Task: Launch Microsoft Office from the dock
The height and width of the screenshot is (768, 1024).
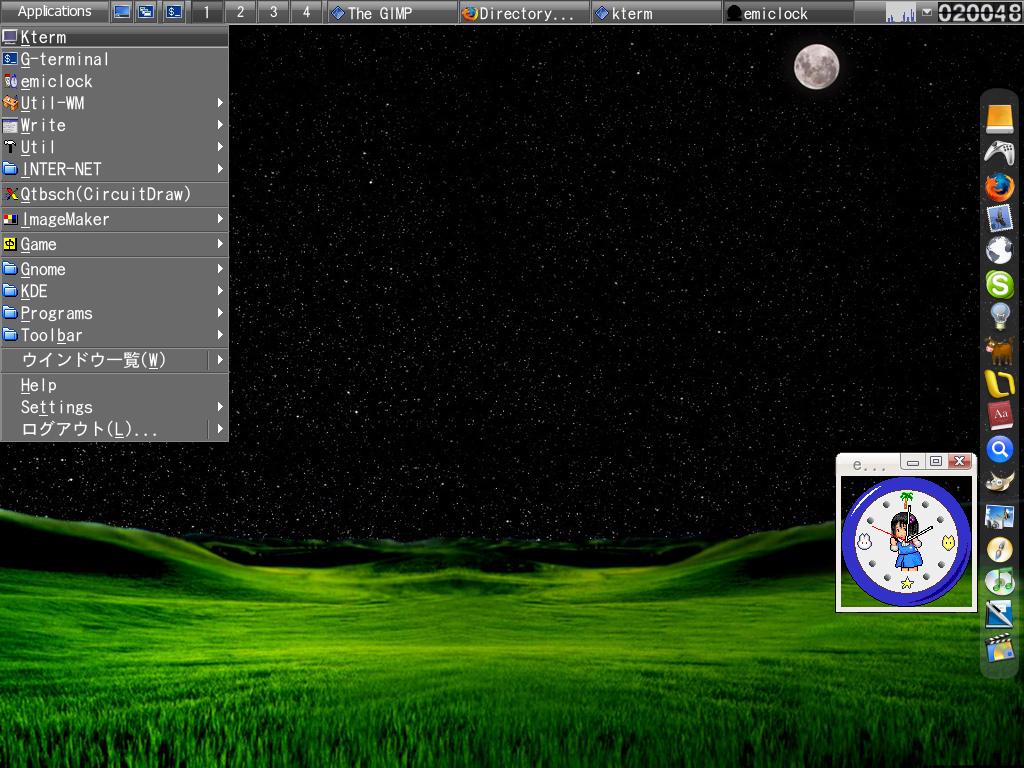Action: 1000,385
